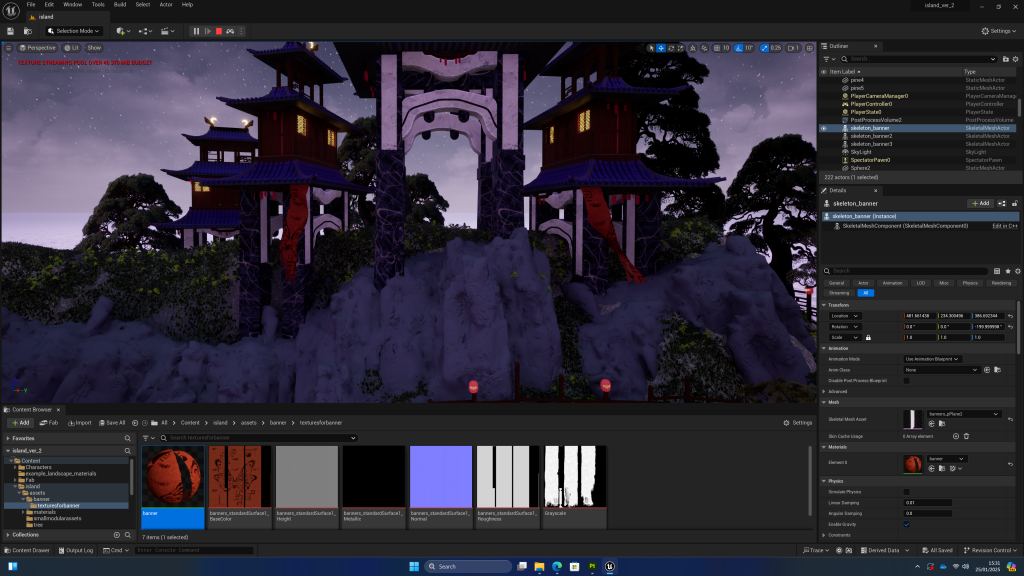The width and height of the screenshot is (1024, 576).
Task: Select SkyLight in the Outliner
Action: tap(861, 152)
